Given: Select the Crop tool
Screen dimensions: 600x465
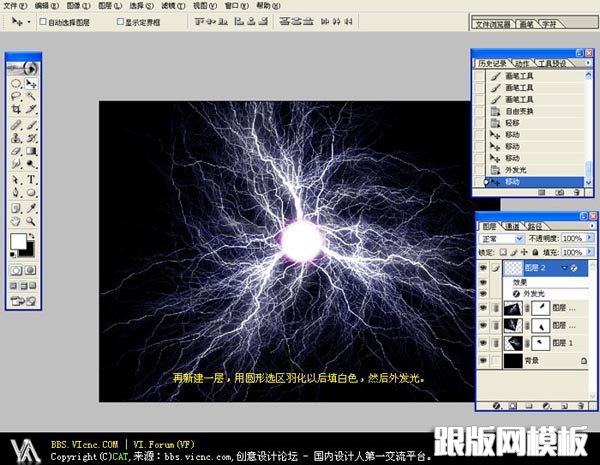Looking at the screenshot, I should pyautogui.click(x=16, y=109).
